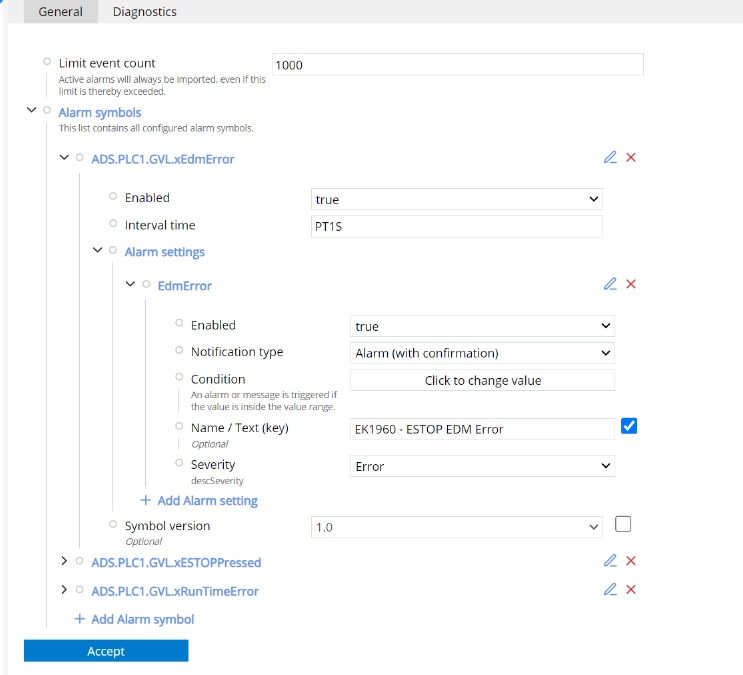Screen dimensions: 743x675
Task: Click the circle marker beside Condition
Action: [179, 377]
